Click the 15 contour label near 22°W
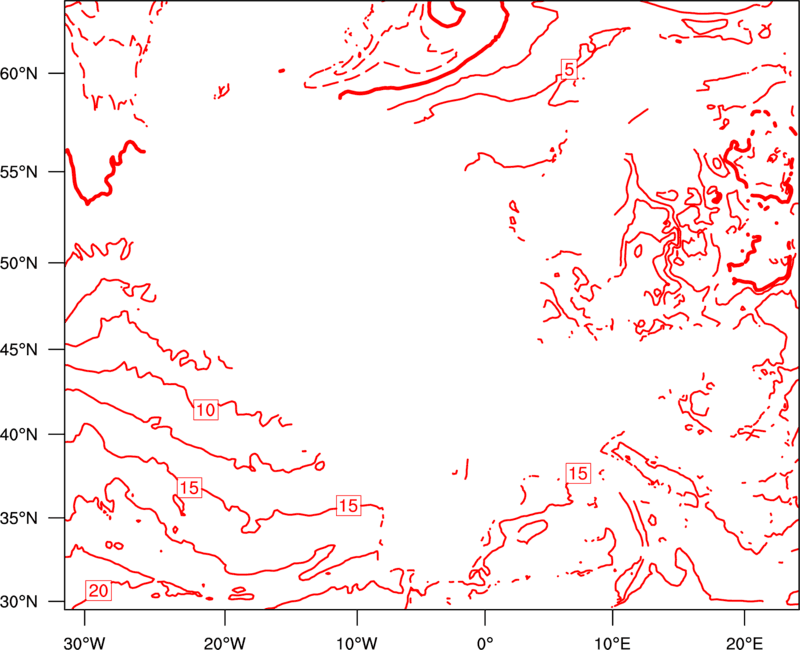Viewport: 800px width, 650px height. pos(189,488)
